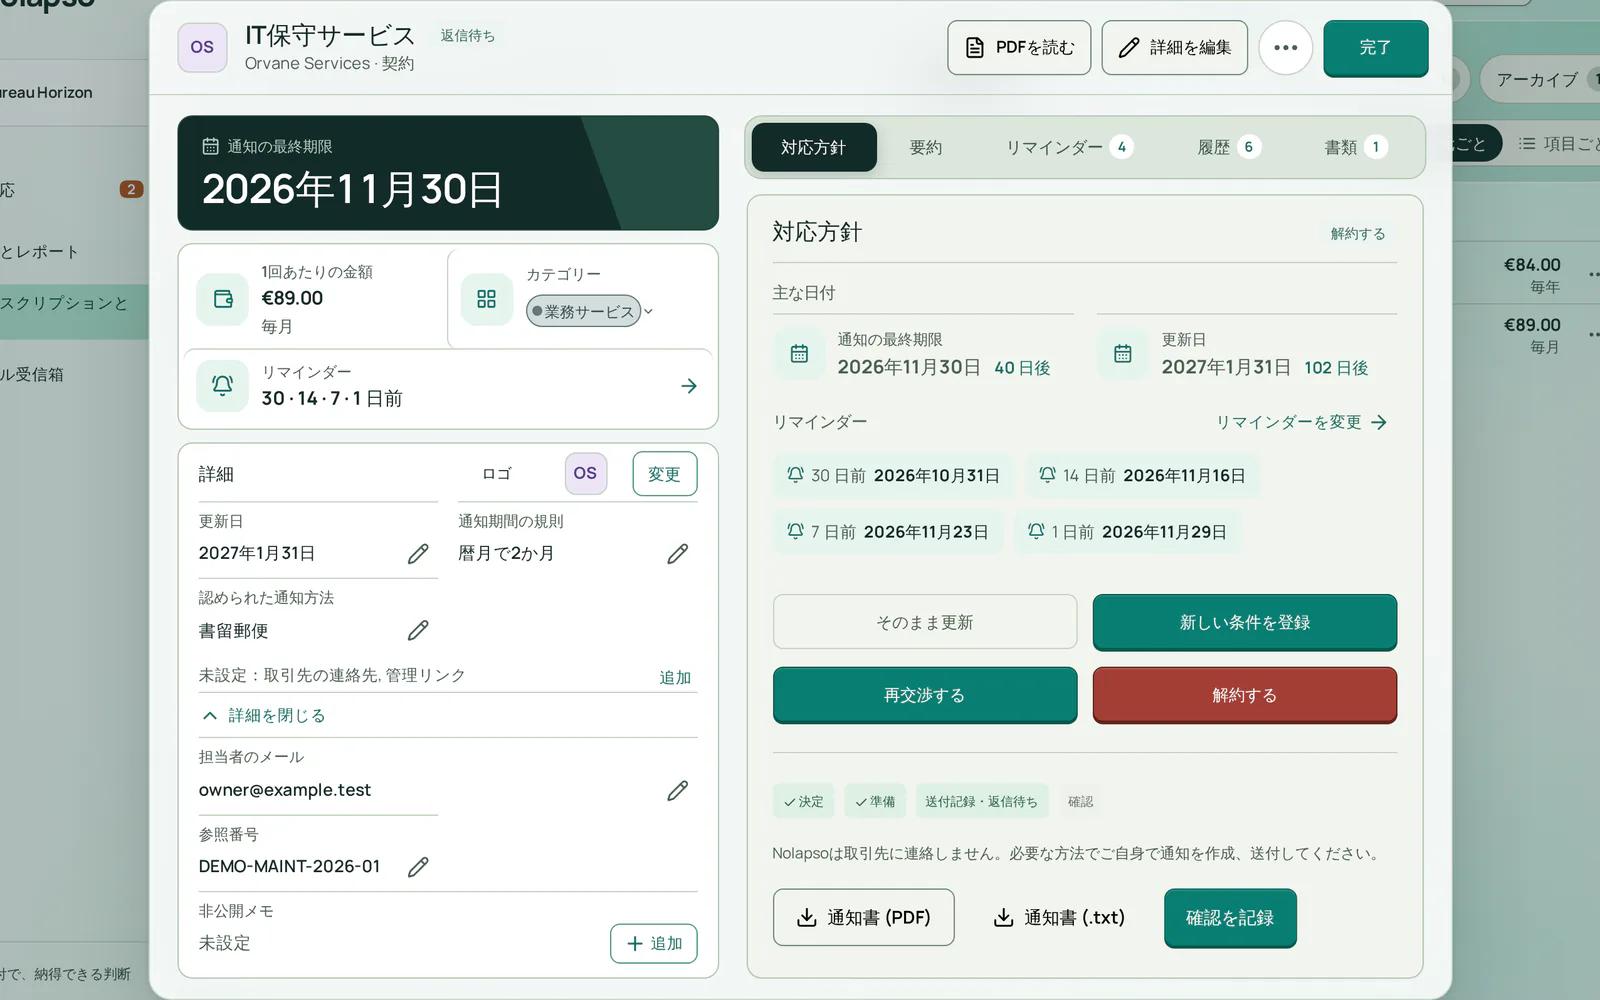Image resolution: width=1600 pixels, height=1000 pixels.
Task: Click the OS logo thumbnail in 詳細
Action: pyautogui.click(x=585, y=473)
